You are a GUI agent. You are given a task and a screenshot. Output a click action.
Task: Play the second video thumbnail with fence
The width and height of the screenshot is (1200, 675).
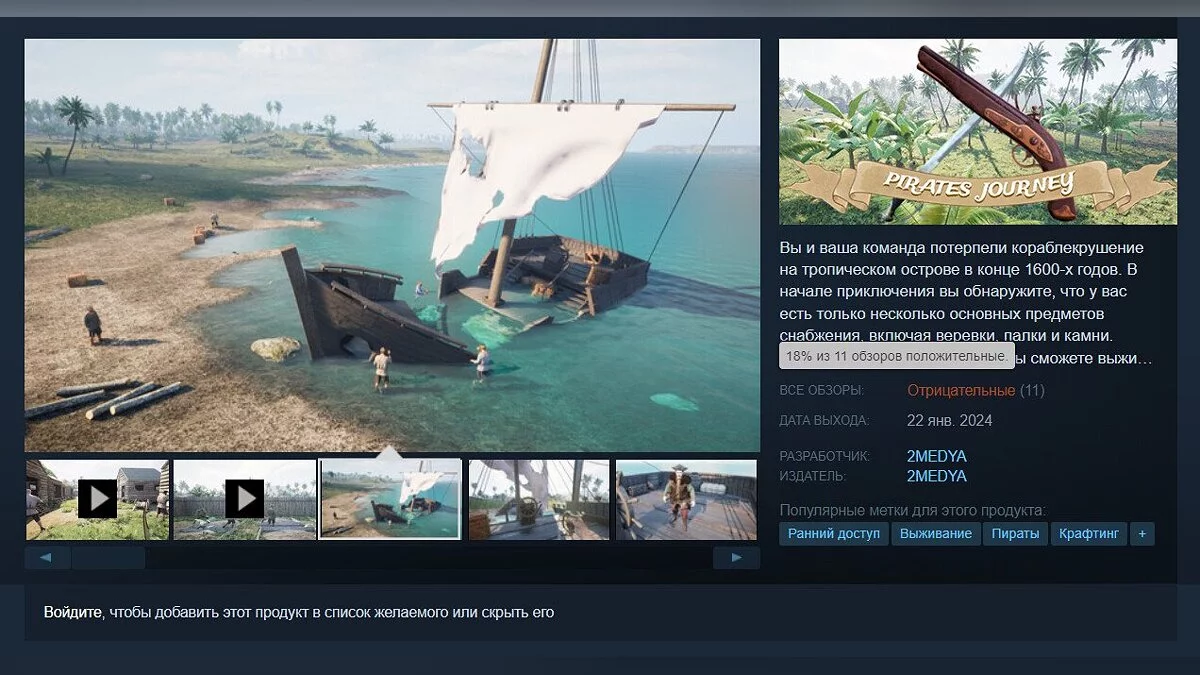point(245,499)
